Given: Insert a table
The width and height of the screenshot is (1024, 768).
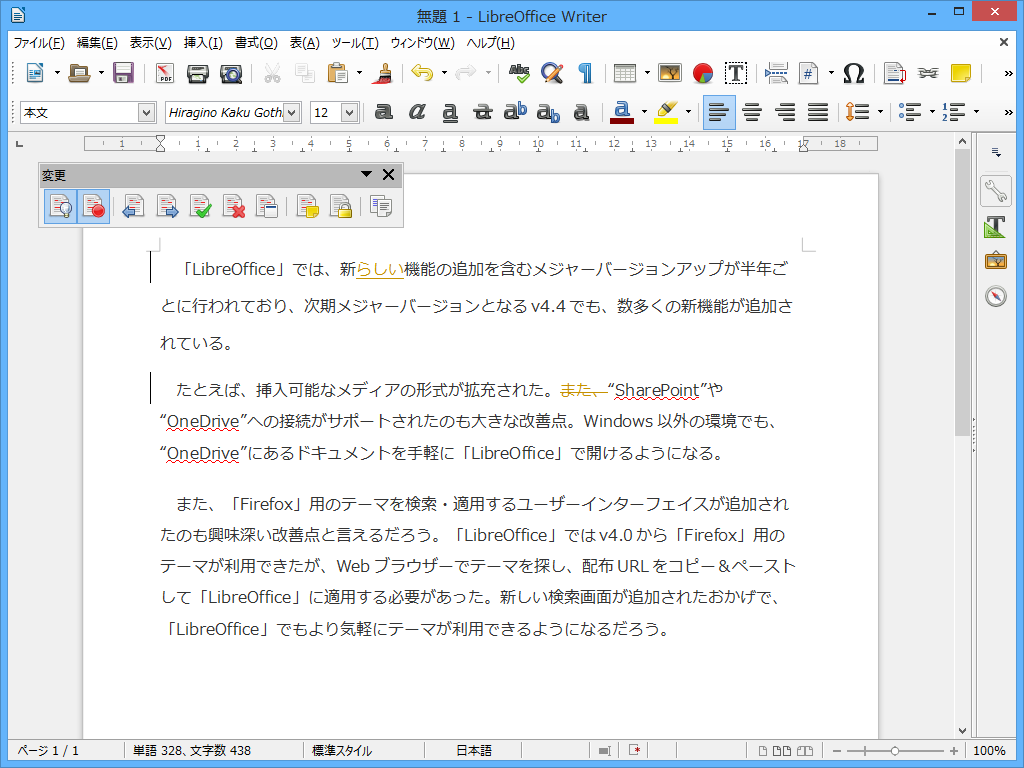Looking at the screenshot, I should 625,72.
